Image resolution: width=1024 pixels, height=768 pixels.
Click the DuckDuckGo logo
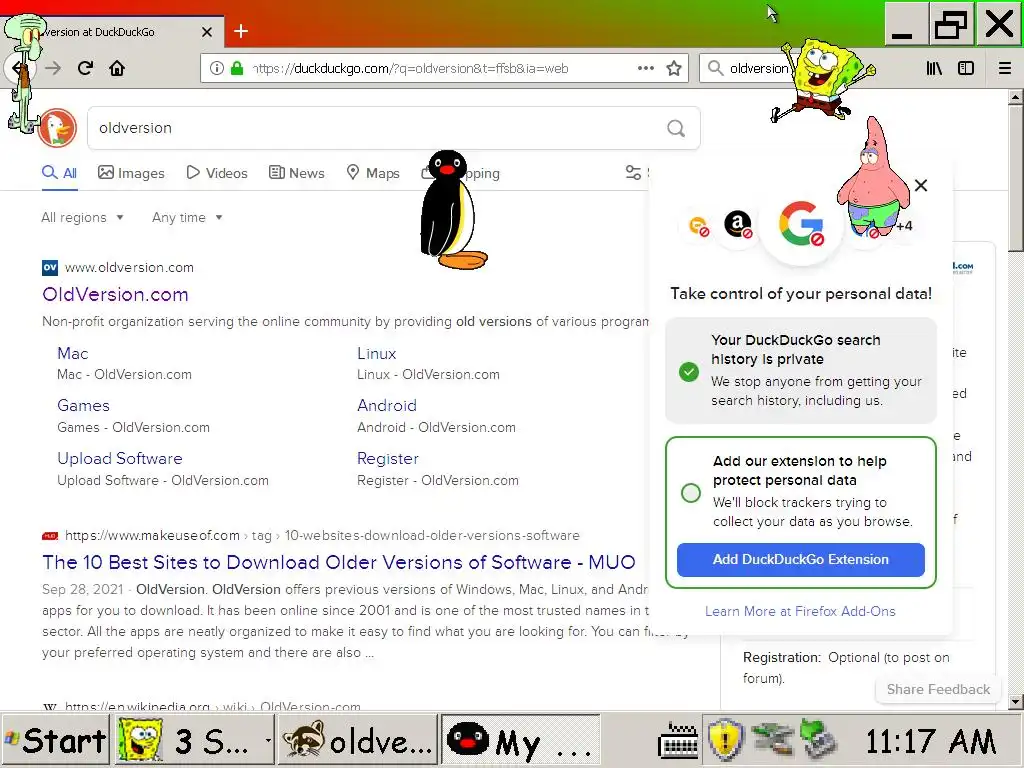coord(57,128)
